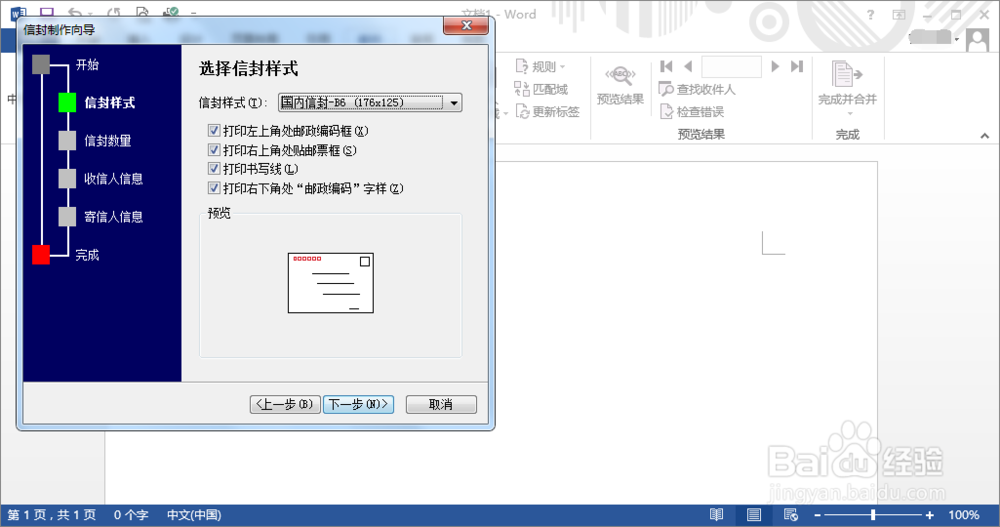
Task: Collapse the ribbon with the chevron
Action: (x=985, y=135)
